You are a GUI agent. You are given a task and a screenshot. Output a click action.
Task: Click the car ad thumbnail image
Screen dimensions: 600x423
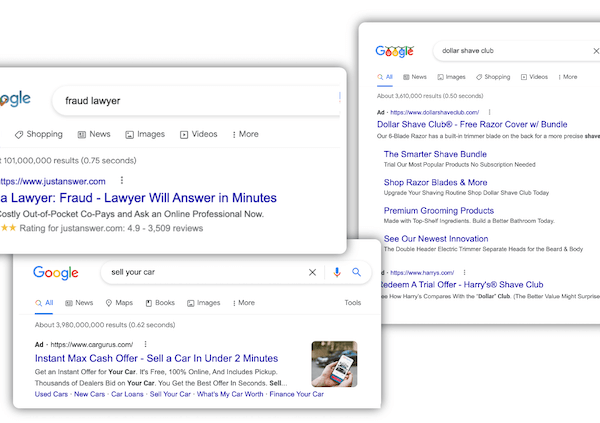click(334, 364)
